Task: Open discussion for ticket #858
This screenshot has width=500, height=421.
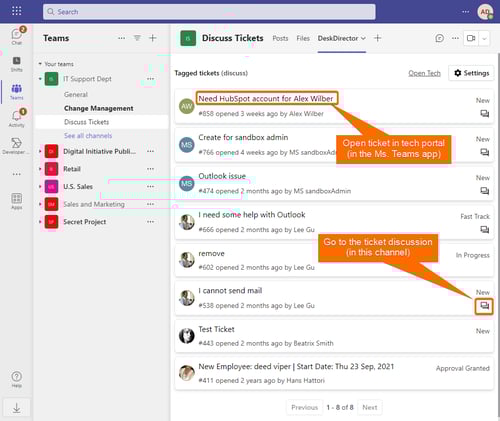Action: coord(484,114)
